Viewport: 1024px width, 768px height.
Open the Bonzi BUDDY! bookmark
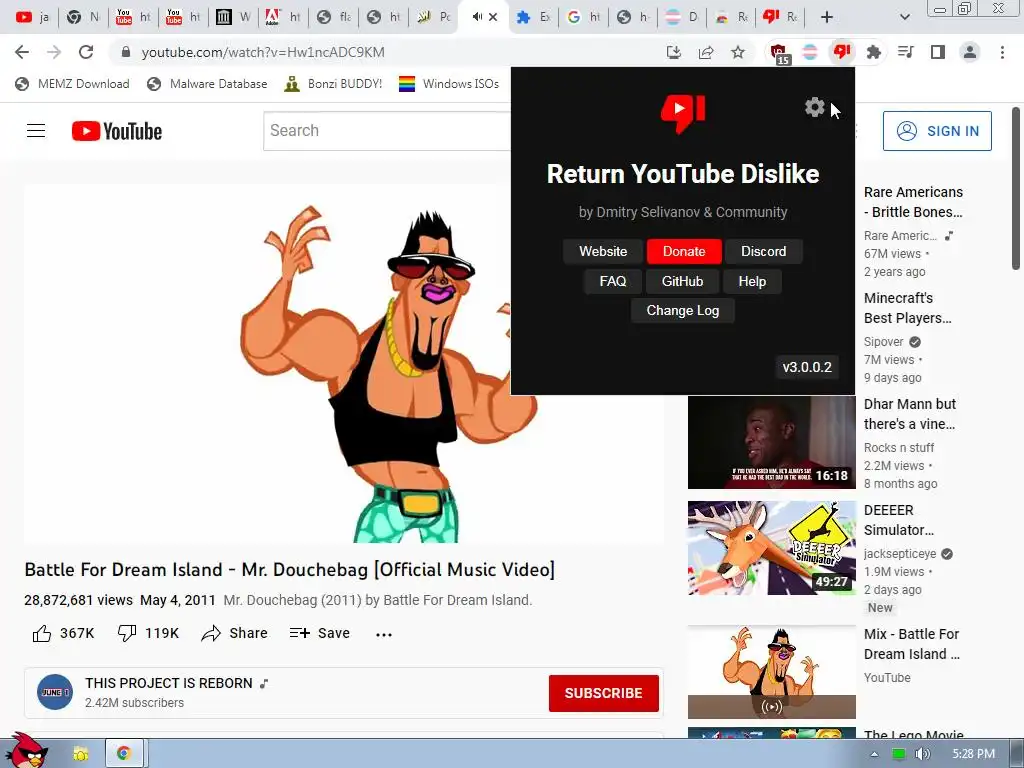[333, 84]
